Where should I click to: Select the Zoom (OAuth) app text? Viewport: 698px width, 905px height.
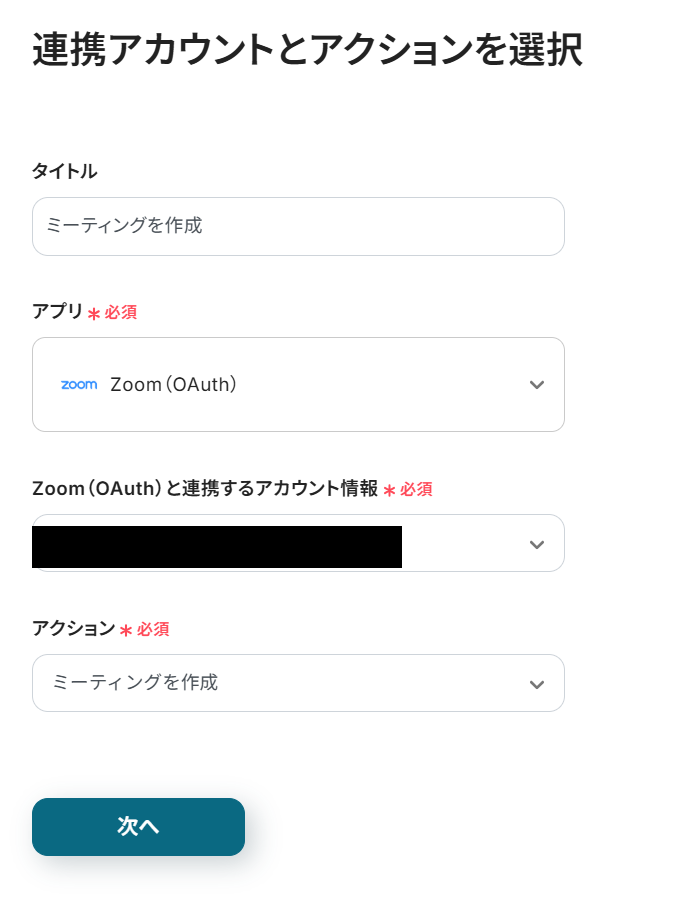173,385
